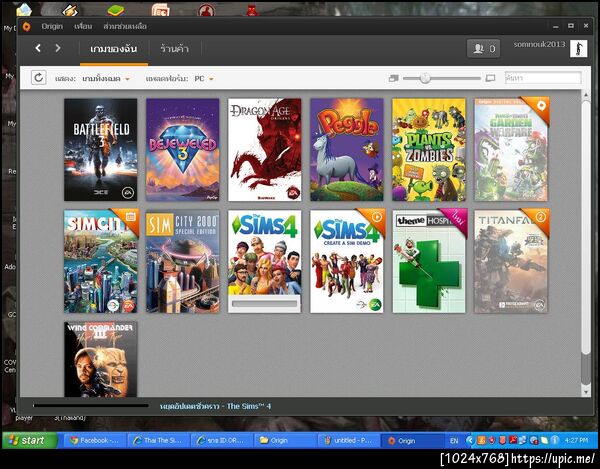
Task: Refresh the game library
Action: tap(39, 78)
